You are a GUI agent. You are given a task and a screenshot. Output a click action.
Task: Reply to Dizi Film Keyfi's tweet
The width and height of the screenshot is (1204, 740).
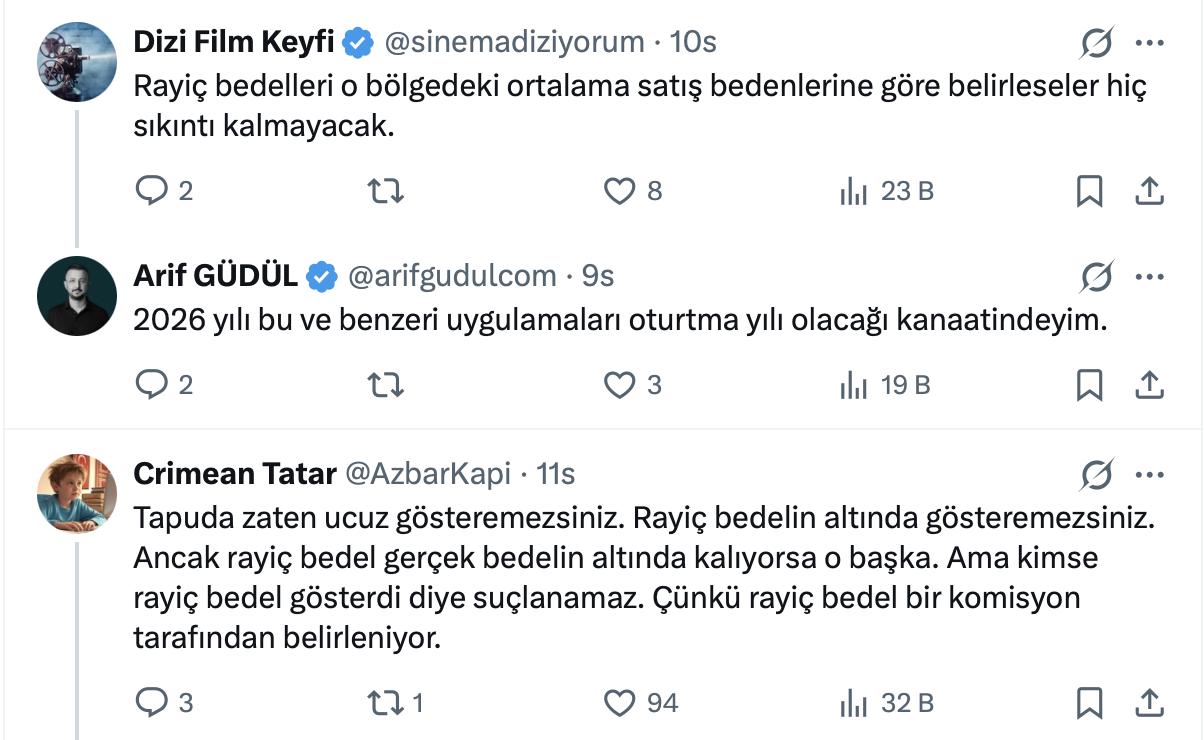(150, 190)
